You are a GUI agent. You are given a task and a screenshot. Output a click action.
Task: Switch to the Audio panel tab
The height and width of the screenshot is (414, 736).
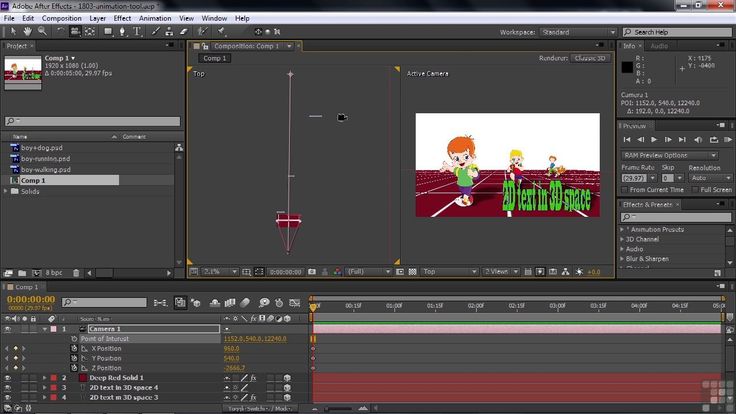click(x=659, y=46)
